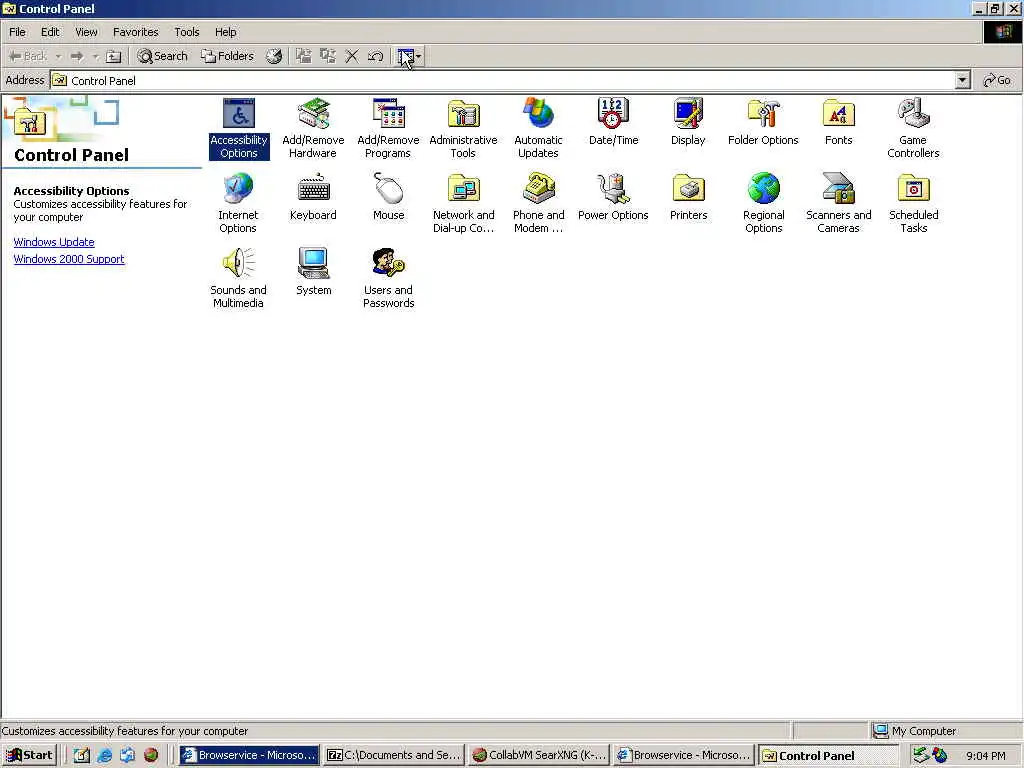Open Folder Options icon

(x=763, y=122)
